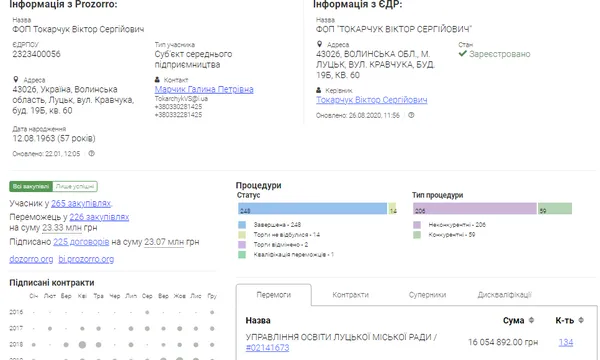Viewport: 600px width, 360px height.
Task: Click the Назва column header in table
Action: [258, 320]
